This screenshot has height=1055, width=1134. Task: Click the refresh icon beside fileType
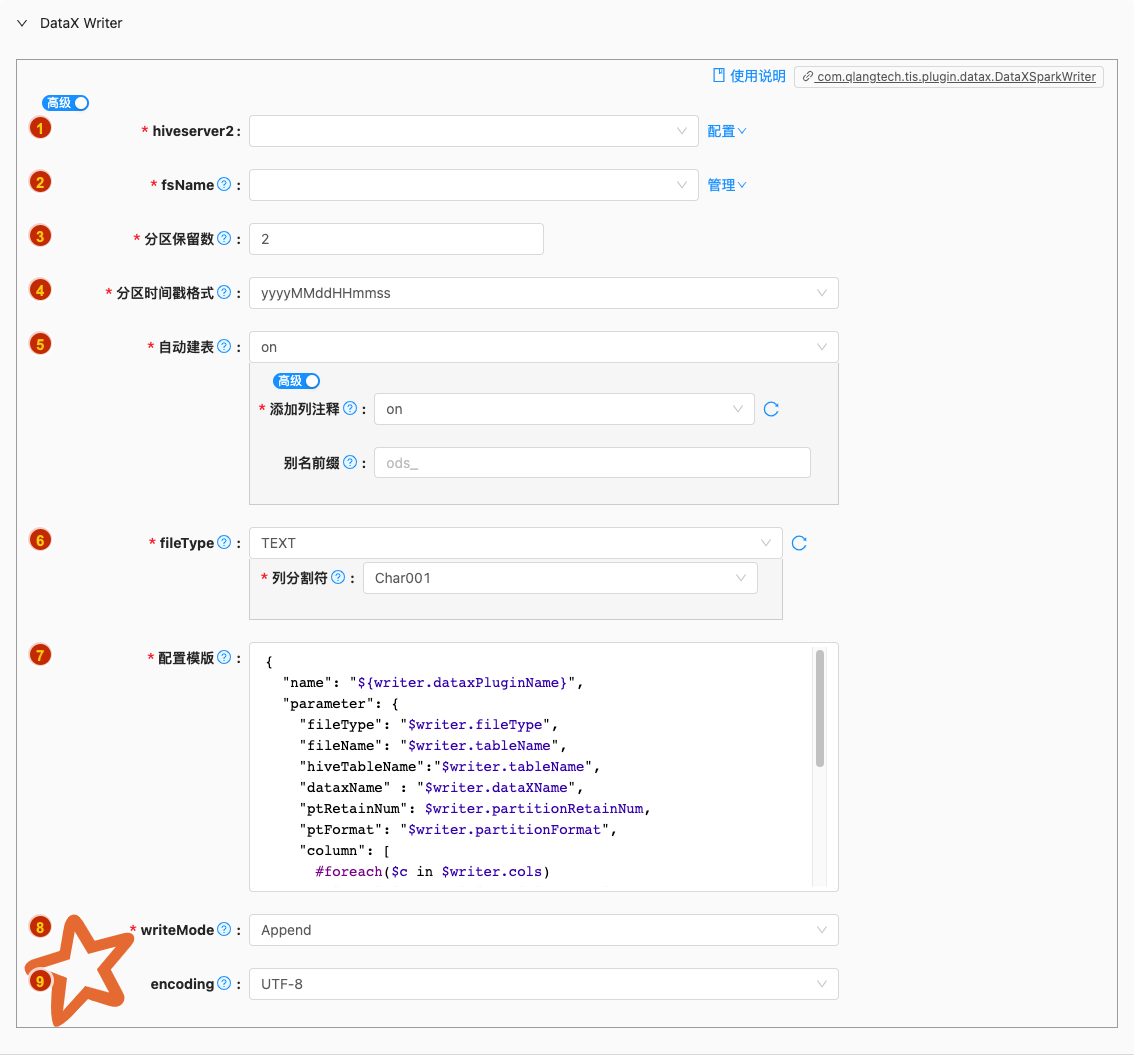point(799,543)
